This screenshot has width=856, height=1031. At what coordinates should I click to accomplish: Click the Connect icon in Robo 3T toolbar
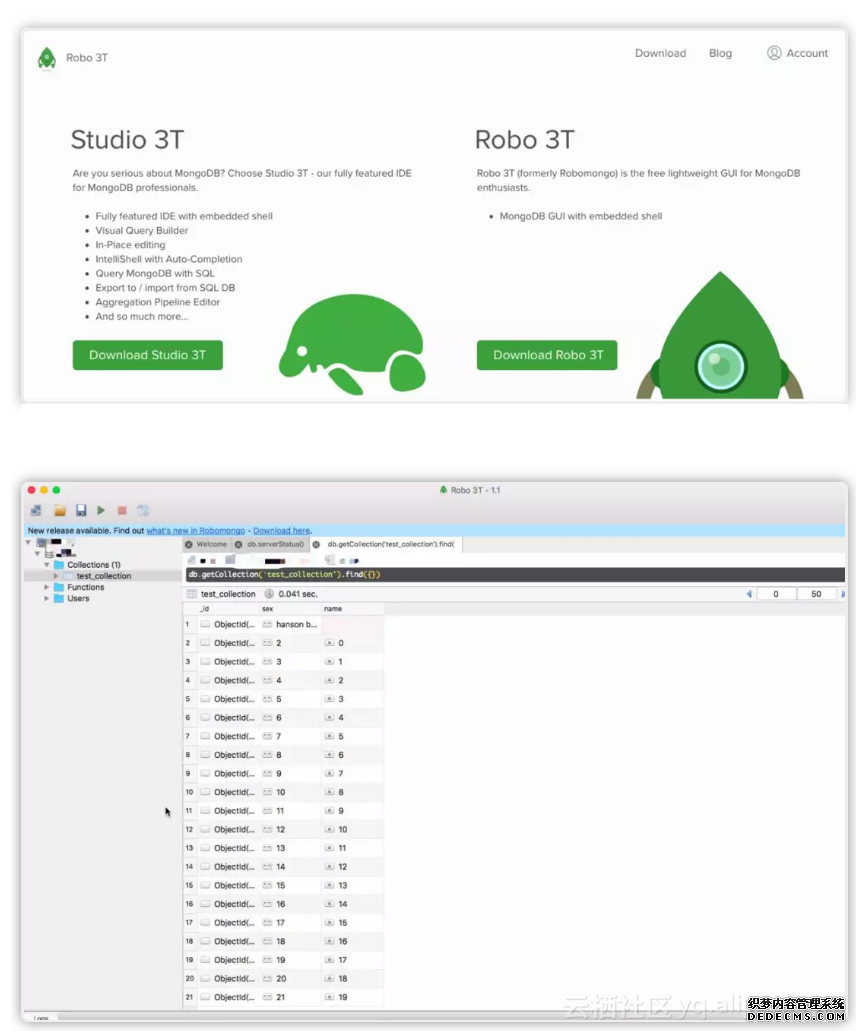tap(36, 510)
